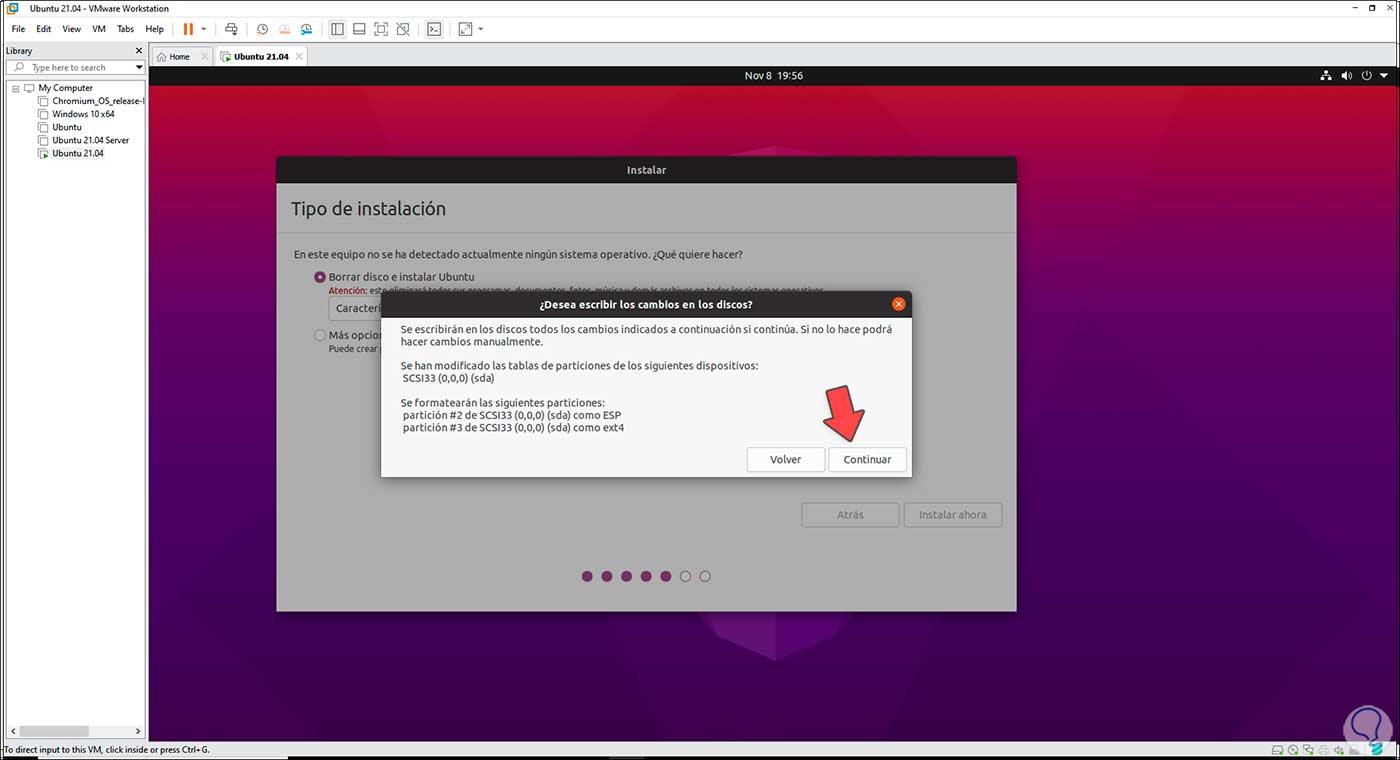The image size is (1400, 760).
Task: Open the Help menu
Action: point(154,29)
